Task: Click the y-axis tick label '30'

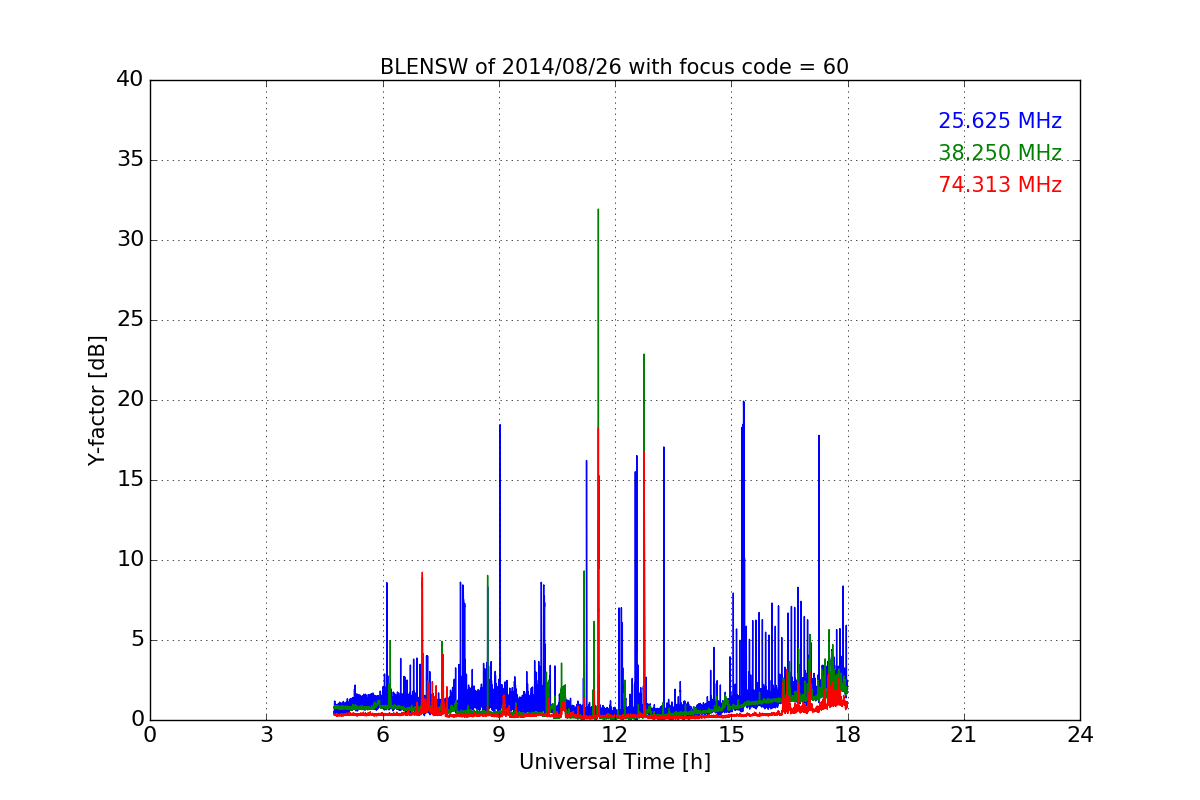Action: (x=130, y=240)
